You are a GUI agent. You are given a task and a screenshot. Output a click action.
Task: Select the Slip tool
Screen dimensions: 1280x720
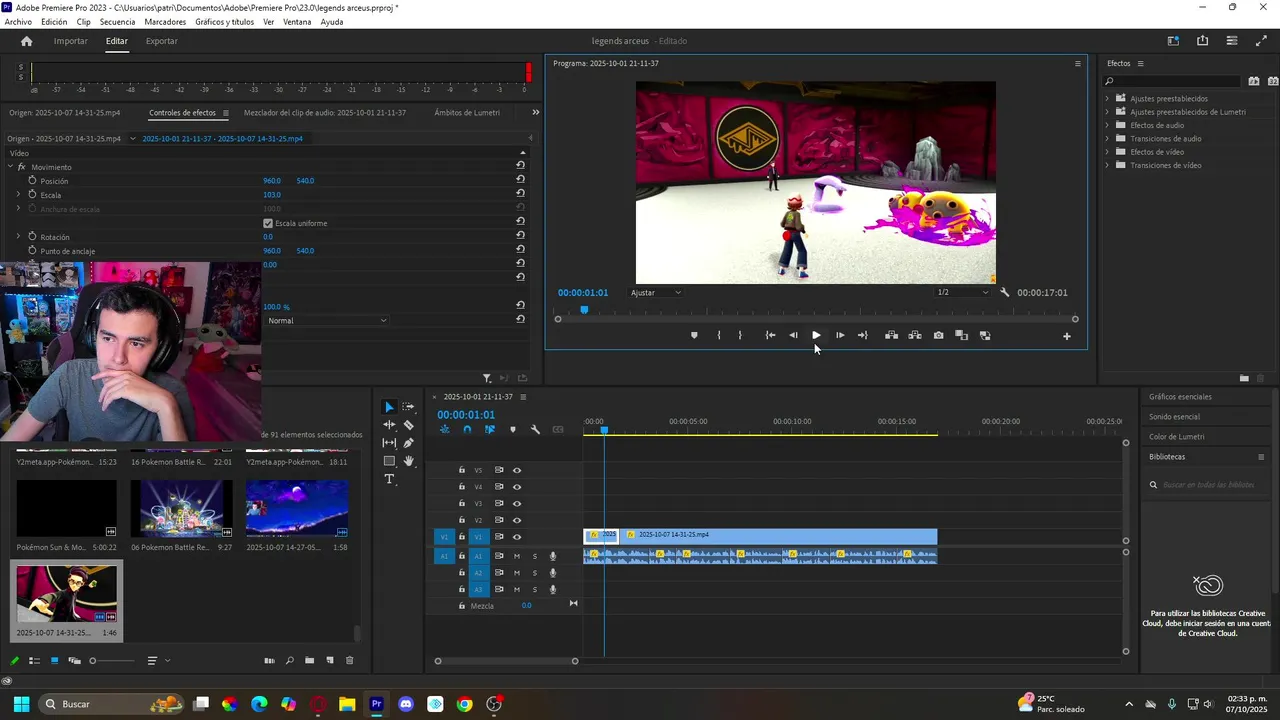[389, 443]
